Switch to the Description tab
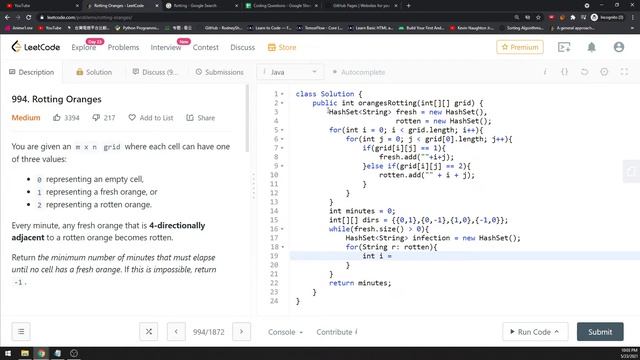Viewport: 640px width, 360px height. pyautogui.click(x=31, y=72)
